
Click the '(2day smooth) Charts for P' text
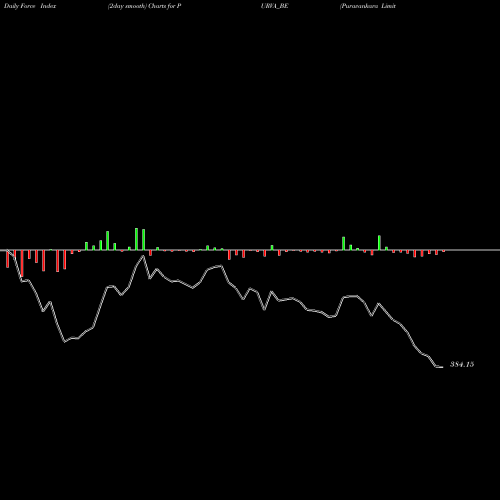pos(144,6)
